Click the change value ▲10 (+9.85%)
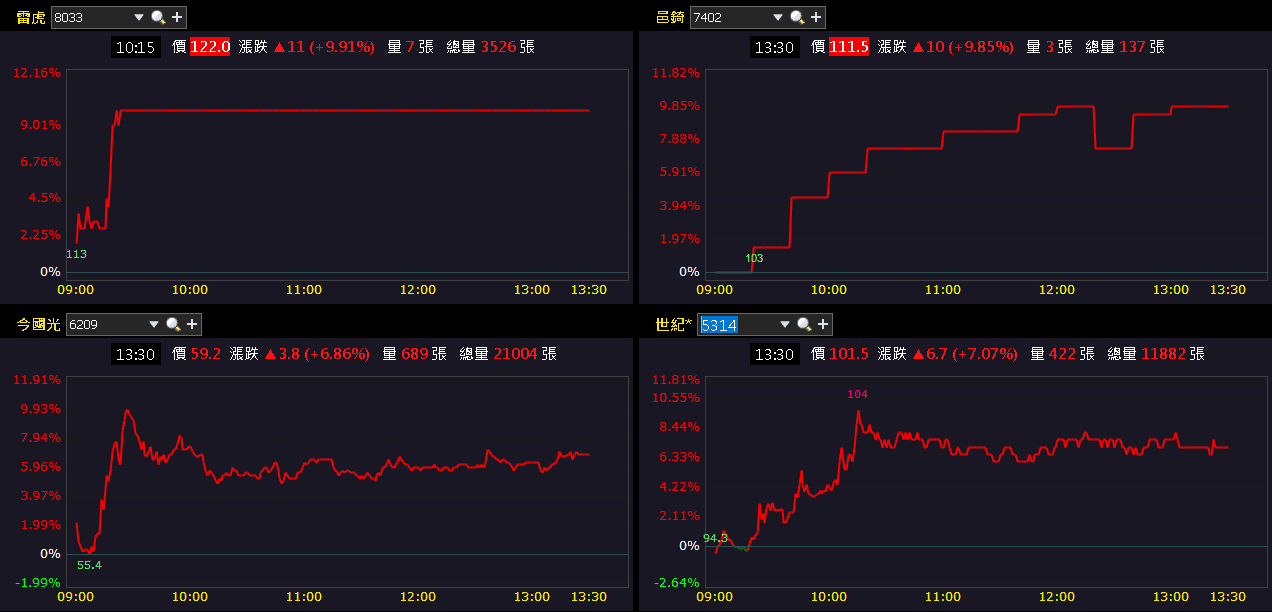This screenshot has height=612, width=1272. pos(962,46)
